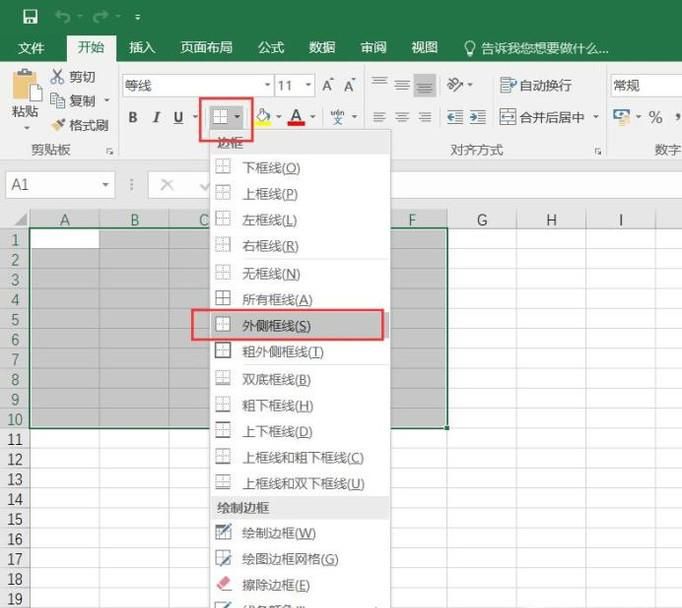This screenshot has width=682, height=608.
Task: Open the fill color dropdown arrow
Action: [279, 117]
